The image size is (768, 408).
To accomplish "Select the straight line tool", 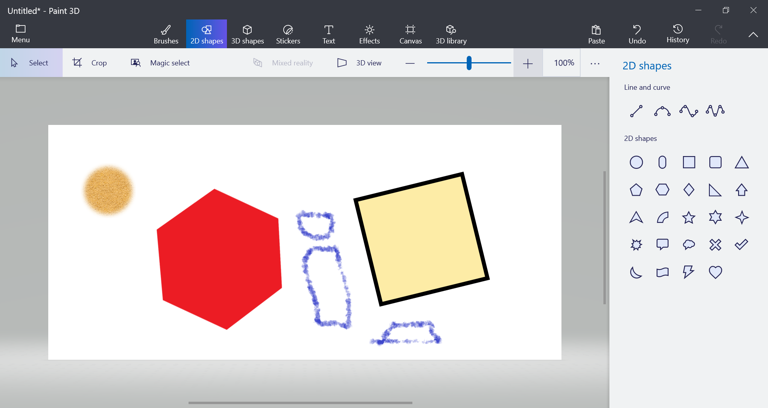I will tap(636, 111).
